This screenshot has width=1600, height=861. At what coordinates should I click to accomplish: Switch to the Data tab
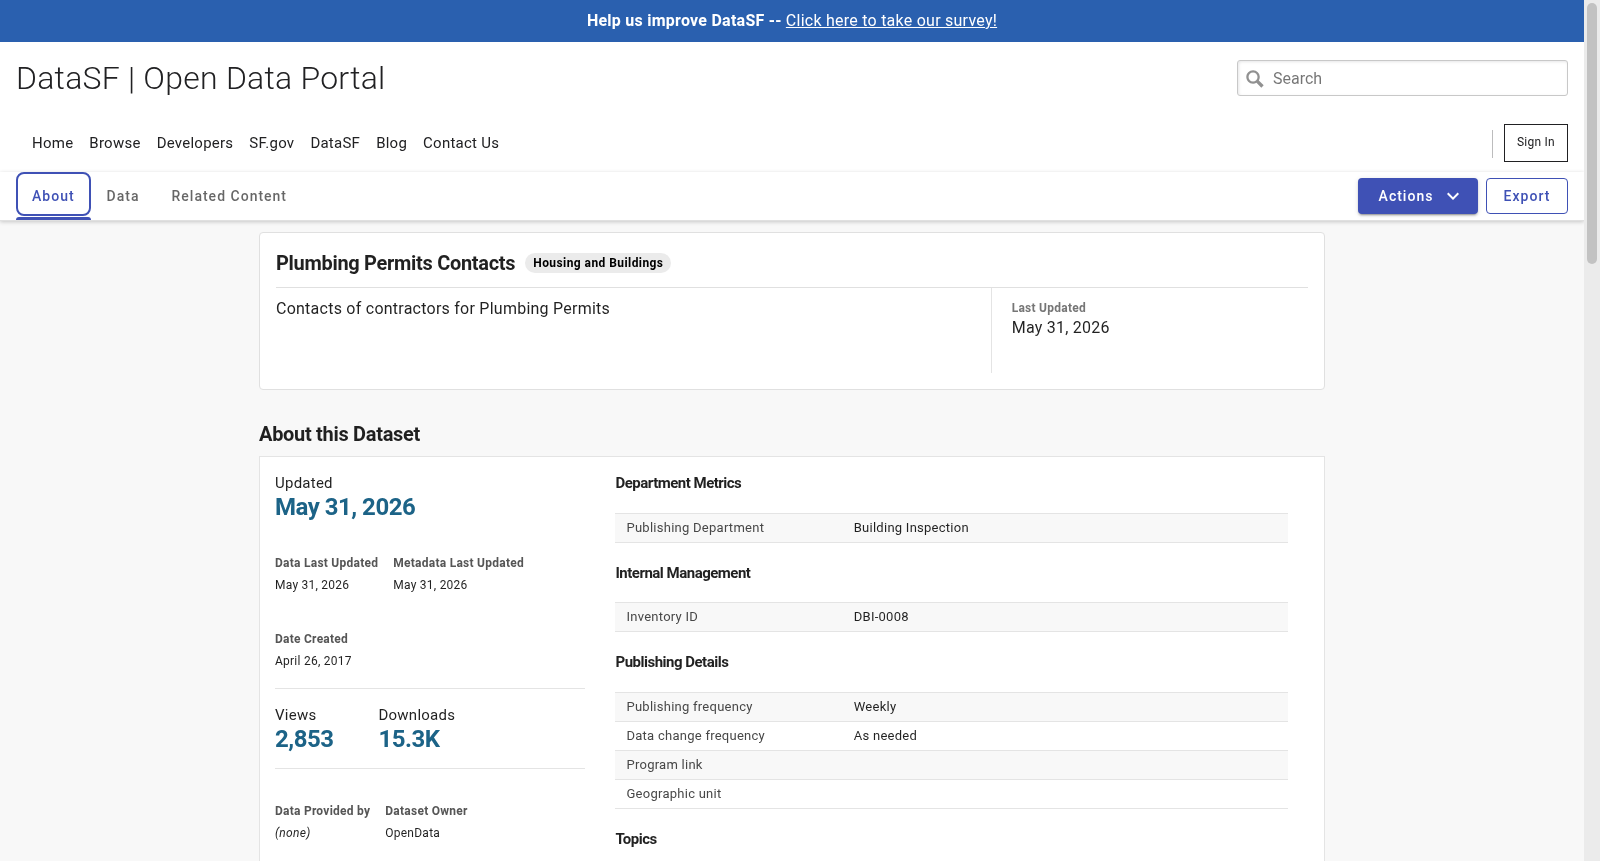coord(123,196)
